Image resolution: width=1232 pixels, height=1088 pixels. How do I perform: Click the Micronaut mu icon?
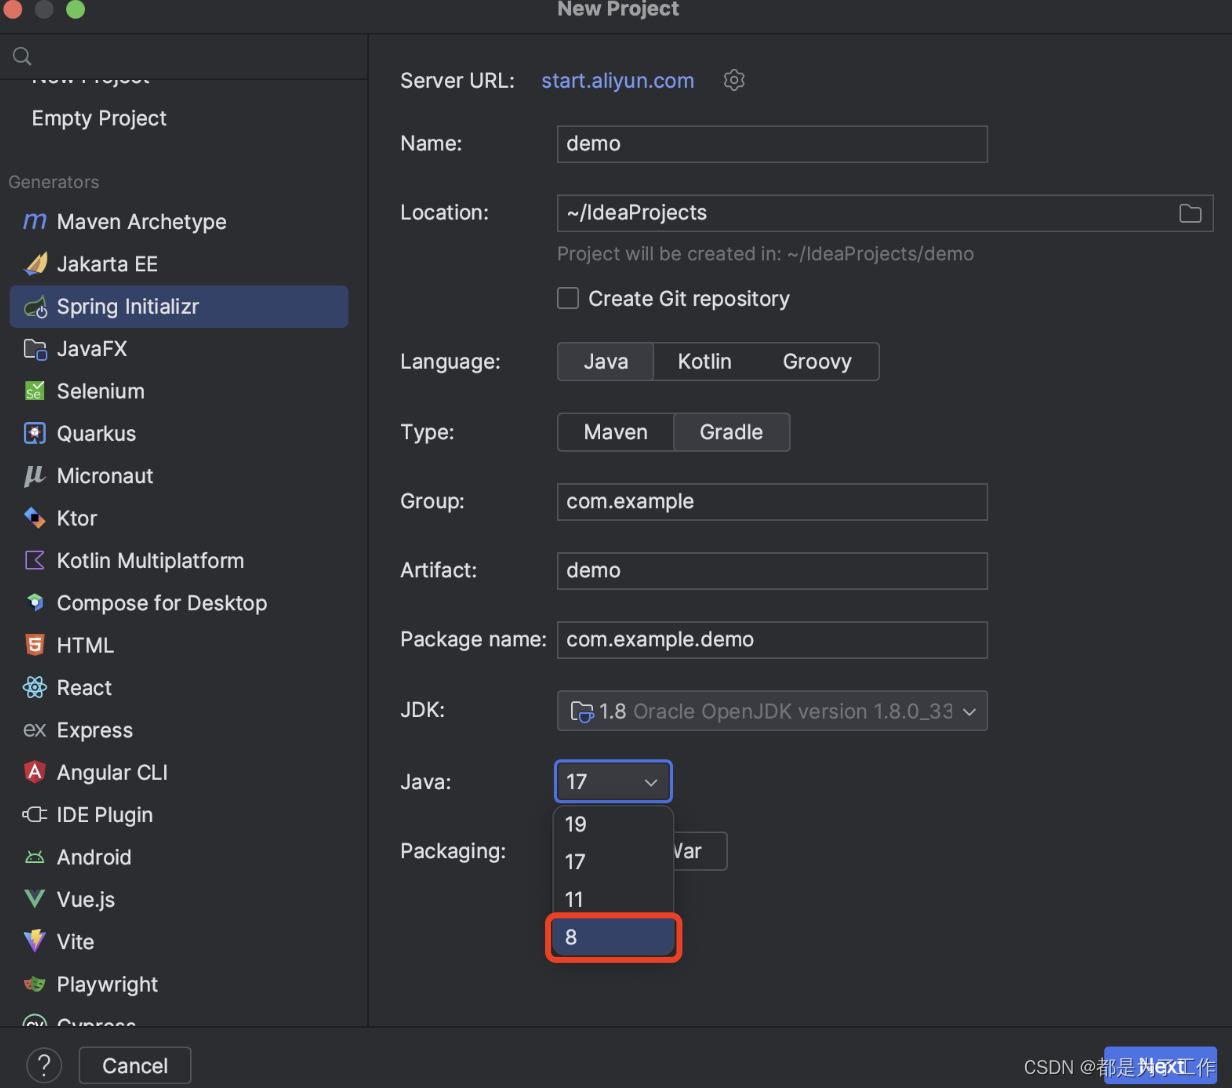click(x=35, y=476)
